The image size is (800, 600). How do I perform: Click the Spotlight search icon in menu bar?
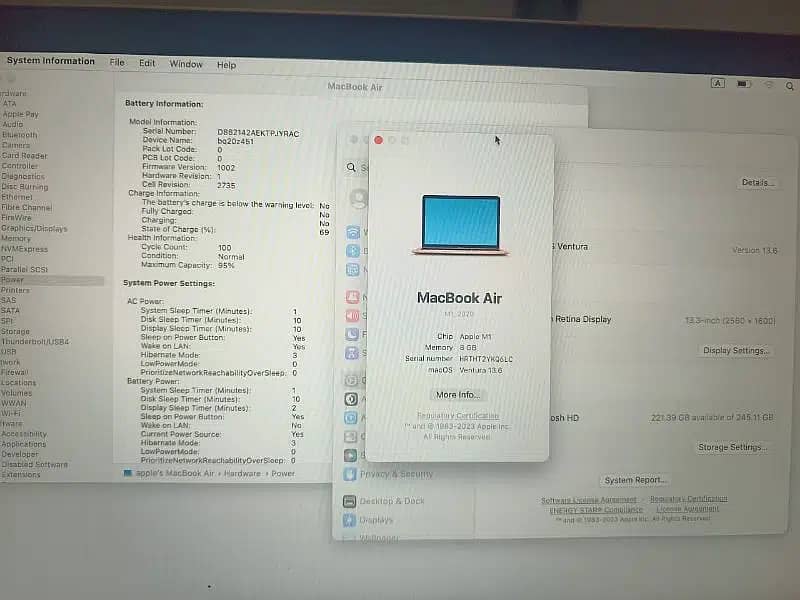click(x=790, y=85)
